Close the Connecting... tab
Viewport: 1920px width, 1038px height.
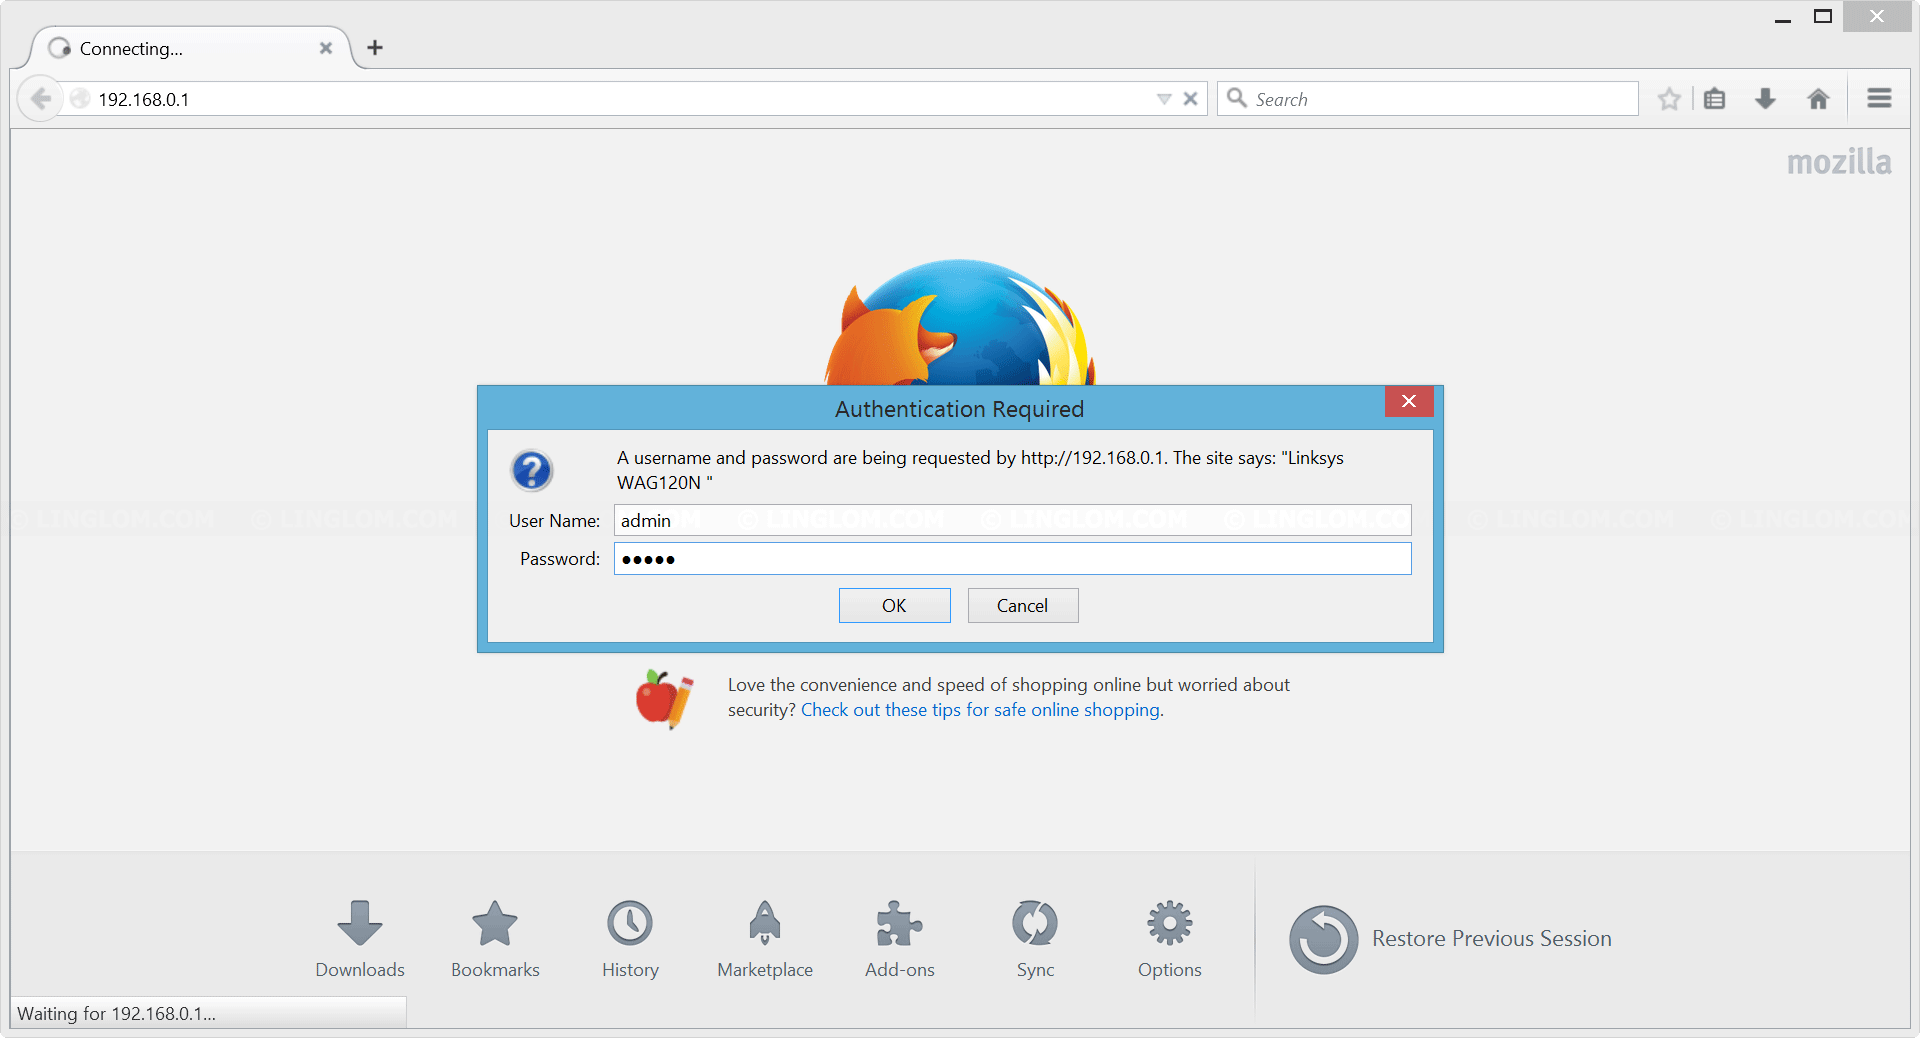(325, 48)
